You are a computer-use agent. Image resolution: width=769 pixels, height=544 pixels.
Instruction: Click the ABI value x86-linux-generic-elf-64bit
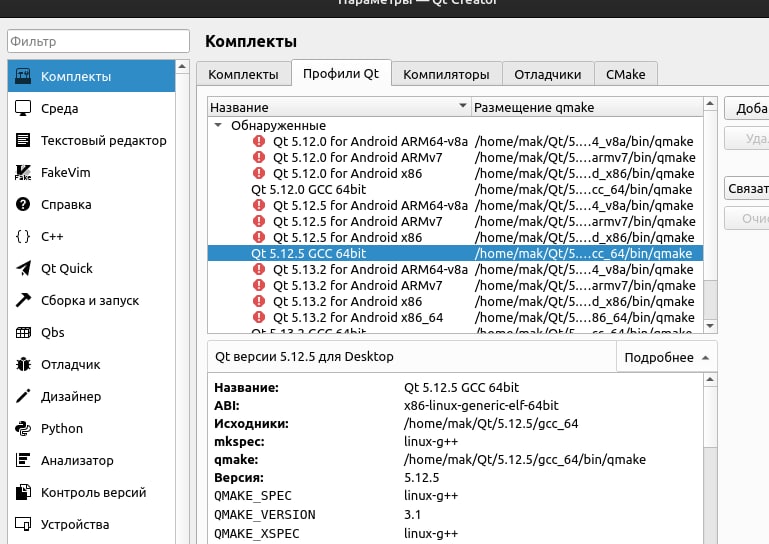(x=481, y=406)
